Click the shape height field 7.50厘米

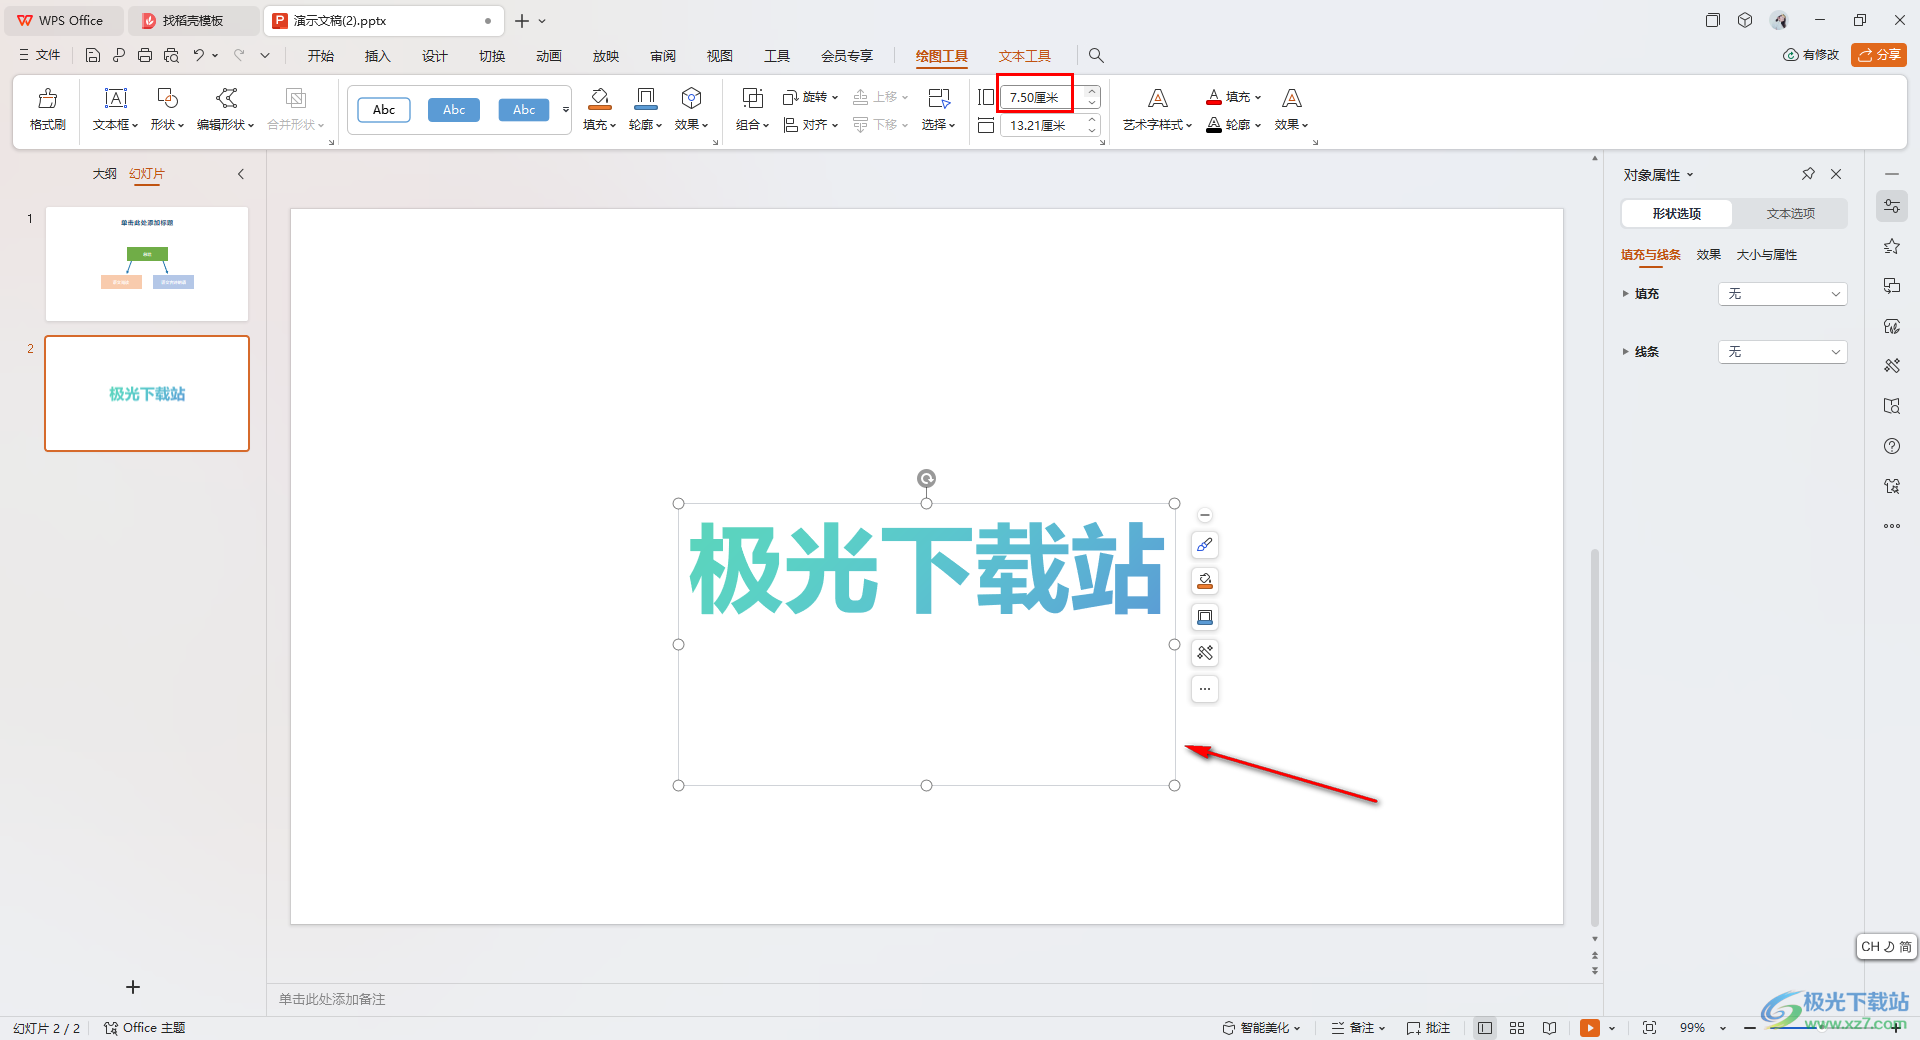1043,97
